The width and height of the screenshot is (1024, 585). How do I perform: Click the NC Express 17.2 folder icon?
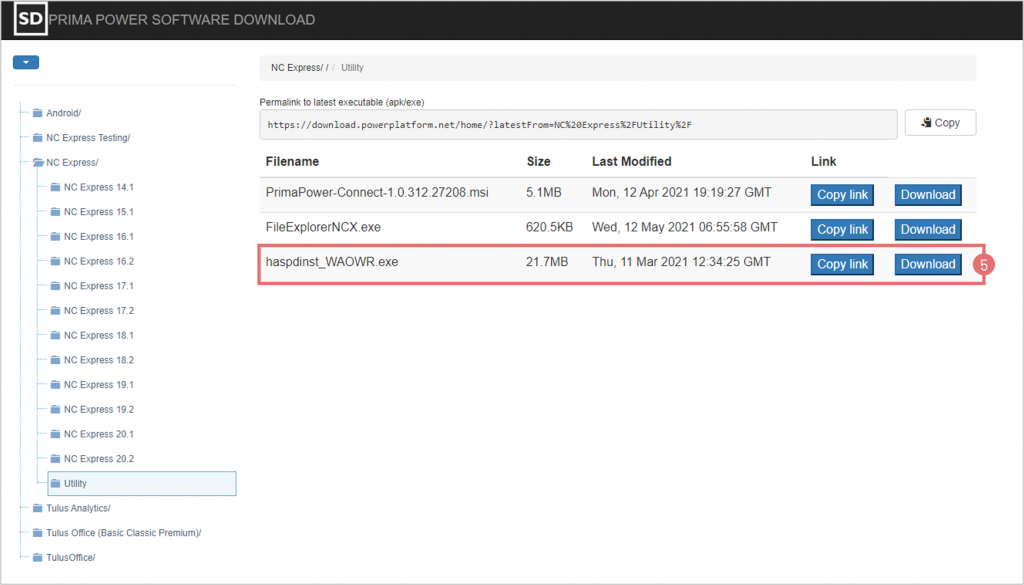tap(56, 311)
